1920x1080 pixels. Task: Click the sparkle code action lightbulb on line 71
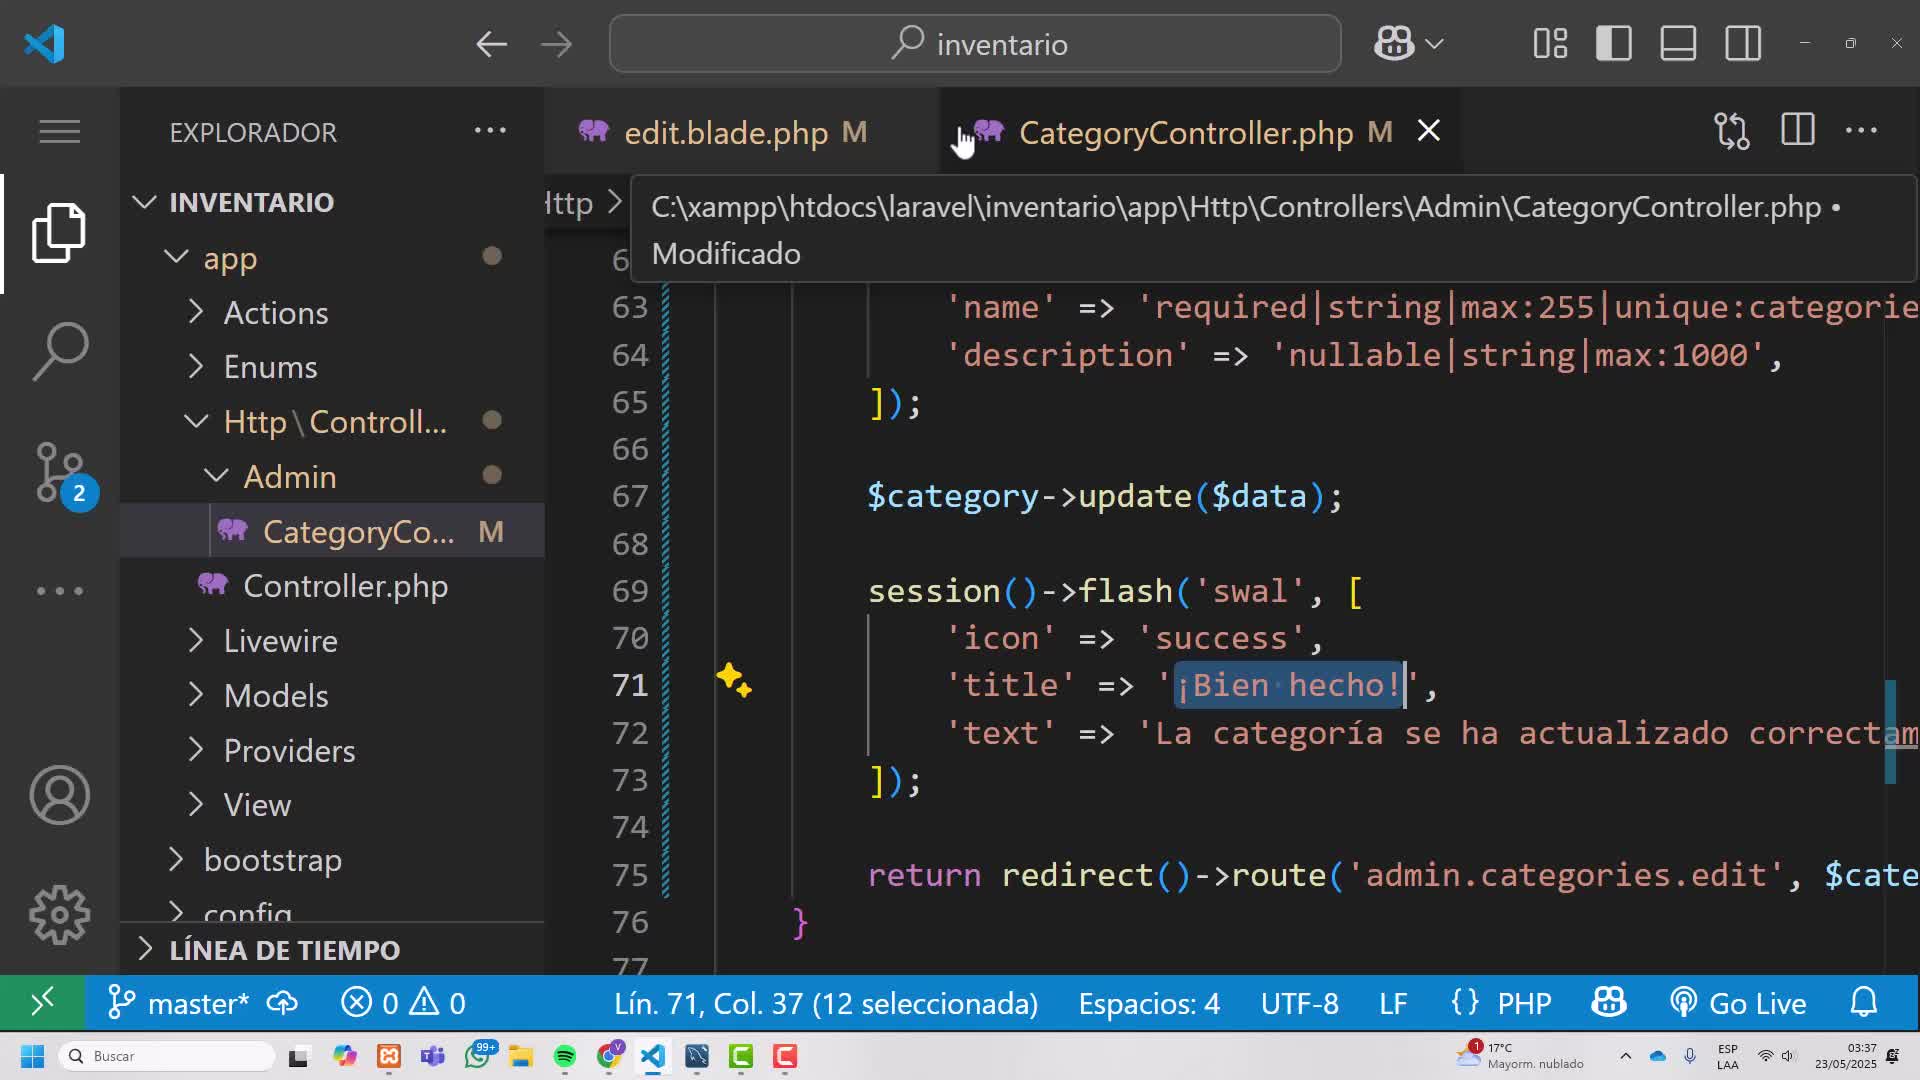tap(734, 681)
